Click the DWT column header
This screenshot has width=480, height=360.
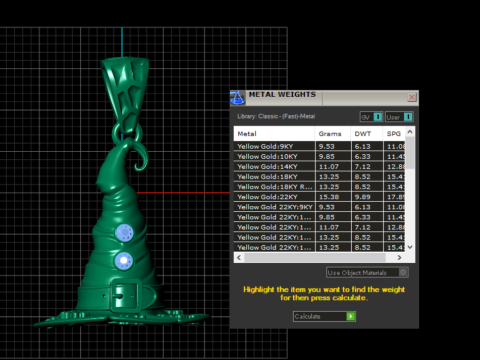click(367, 134)
